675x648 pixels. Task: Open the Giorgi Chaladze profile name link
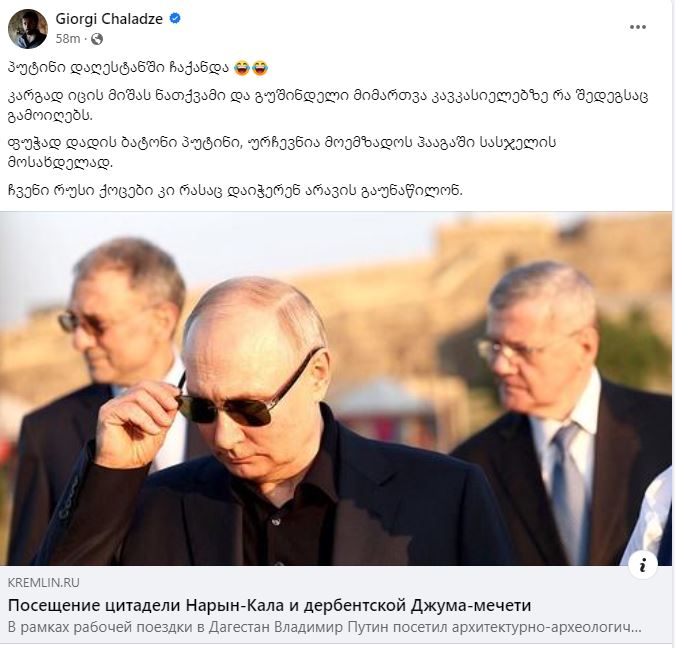coord(109,19)
